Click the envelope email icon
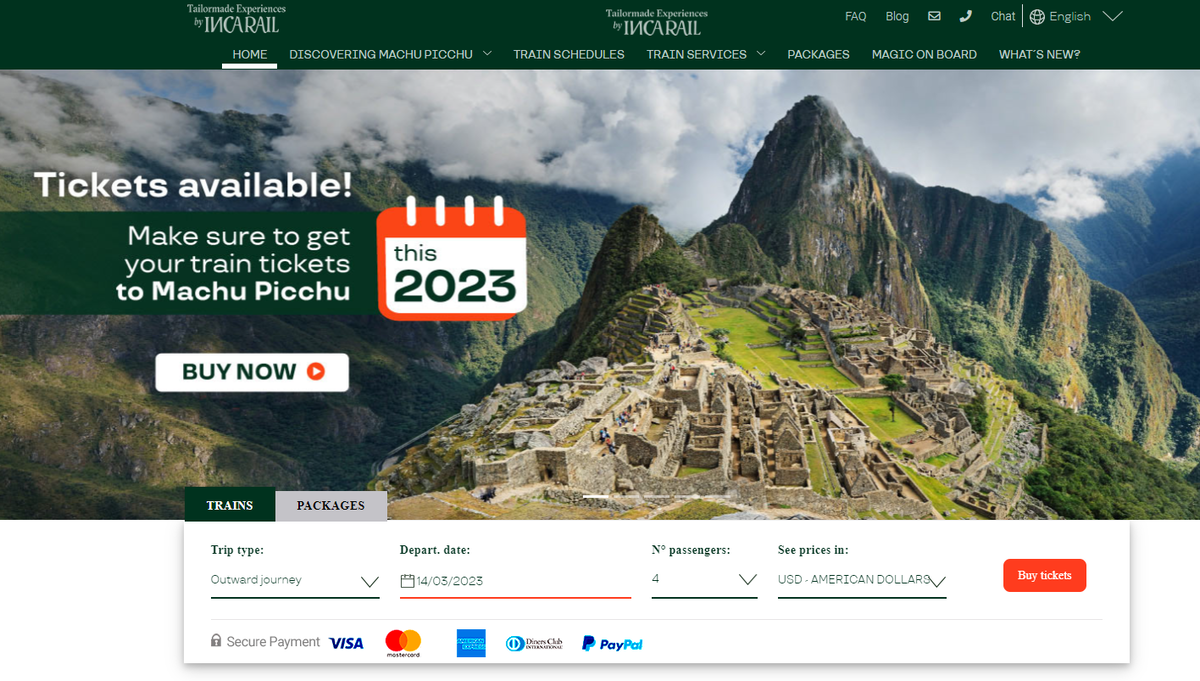Viewport: 1200px width, 681px height. (x=934, y=16)
